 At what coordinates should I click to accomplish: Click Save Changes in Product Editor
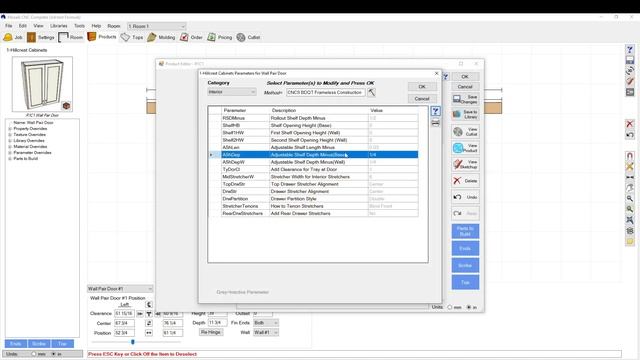tap(465, 99)
